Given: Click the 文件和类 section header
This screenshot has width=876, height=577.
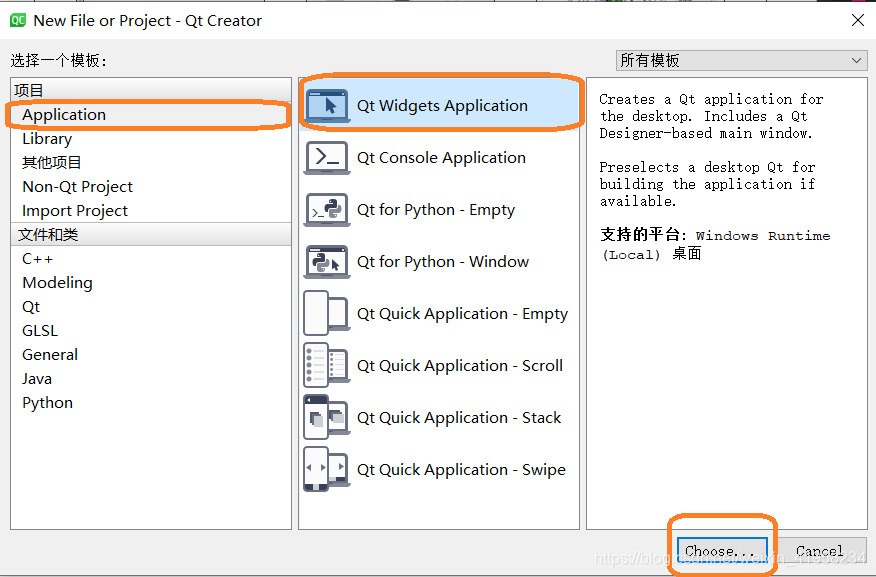Looking at the screenshot, I should tap(151, 235).
